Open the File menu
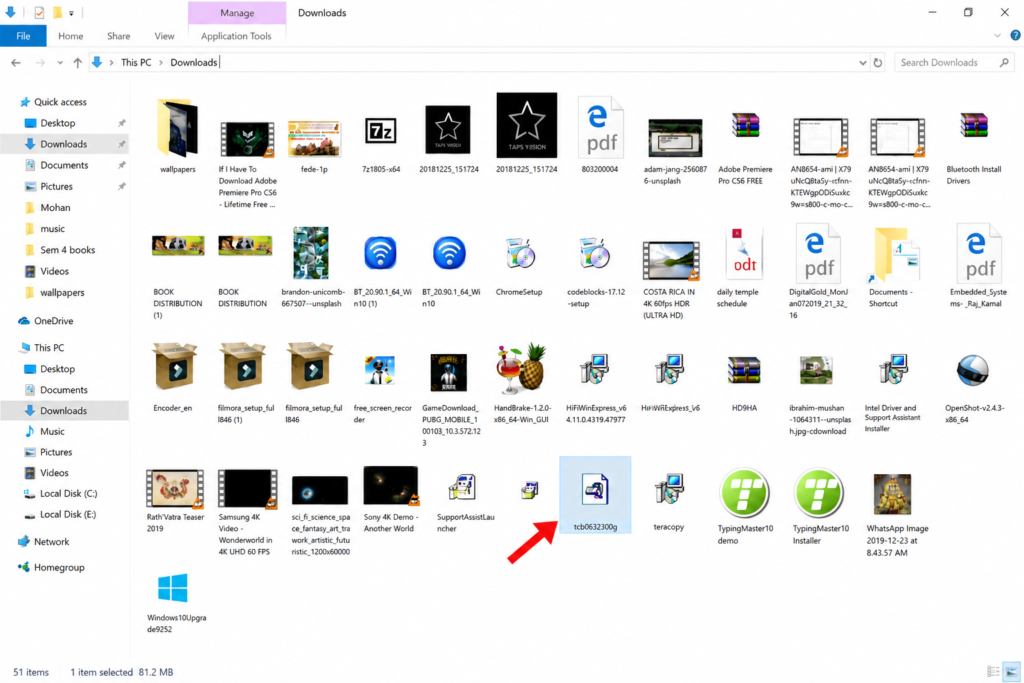This screenshot has width=1024, height=683. 24,36
